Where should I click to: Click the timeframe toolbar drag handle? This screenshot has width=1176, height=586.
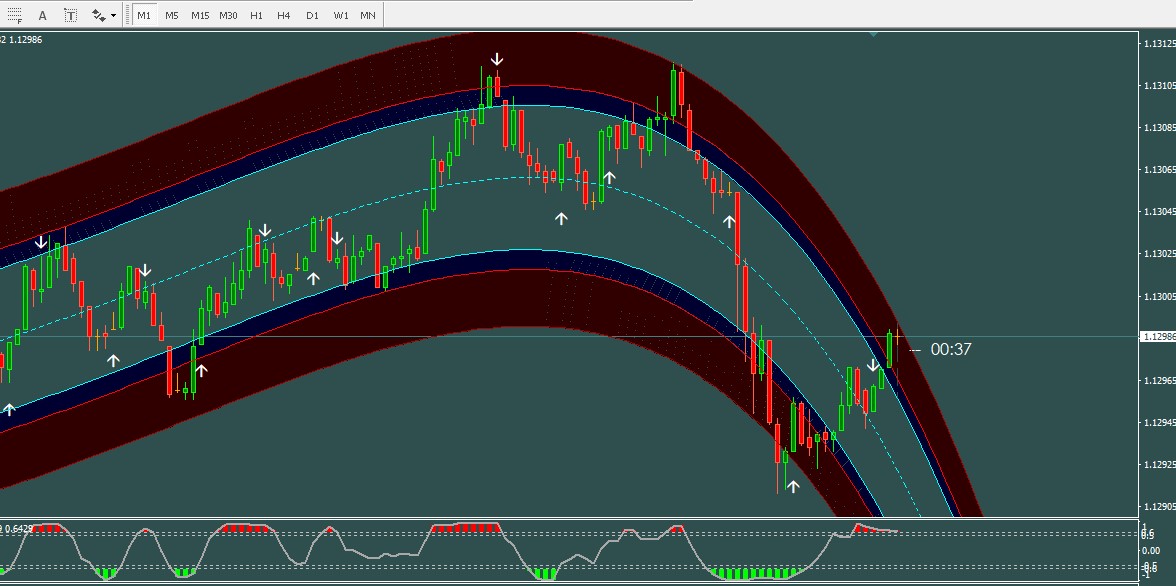(x=128, y=15)
